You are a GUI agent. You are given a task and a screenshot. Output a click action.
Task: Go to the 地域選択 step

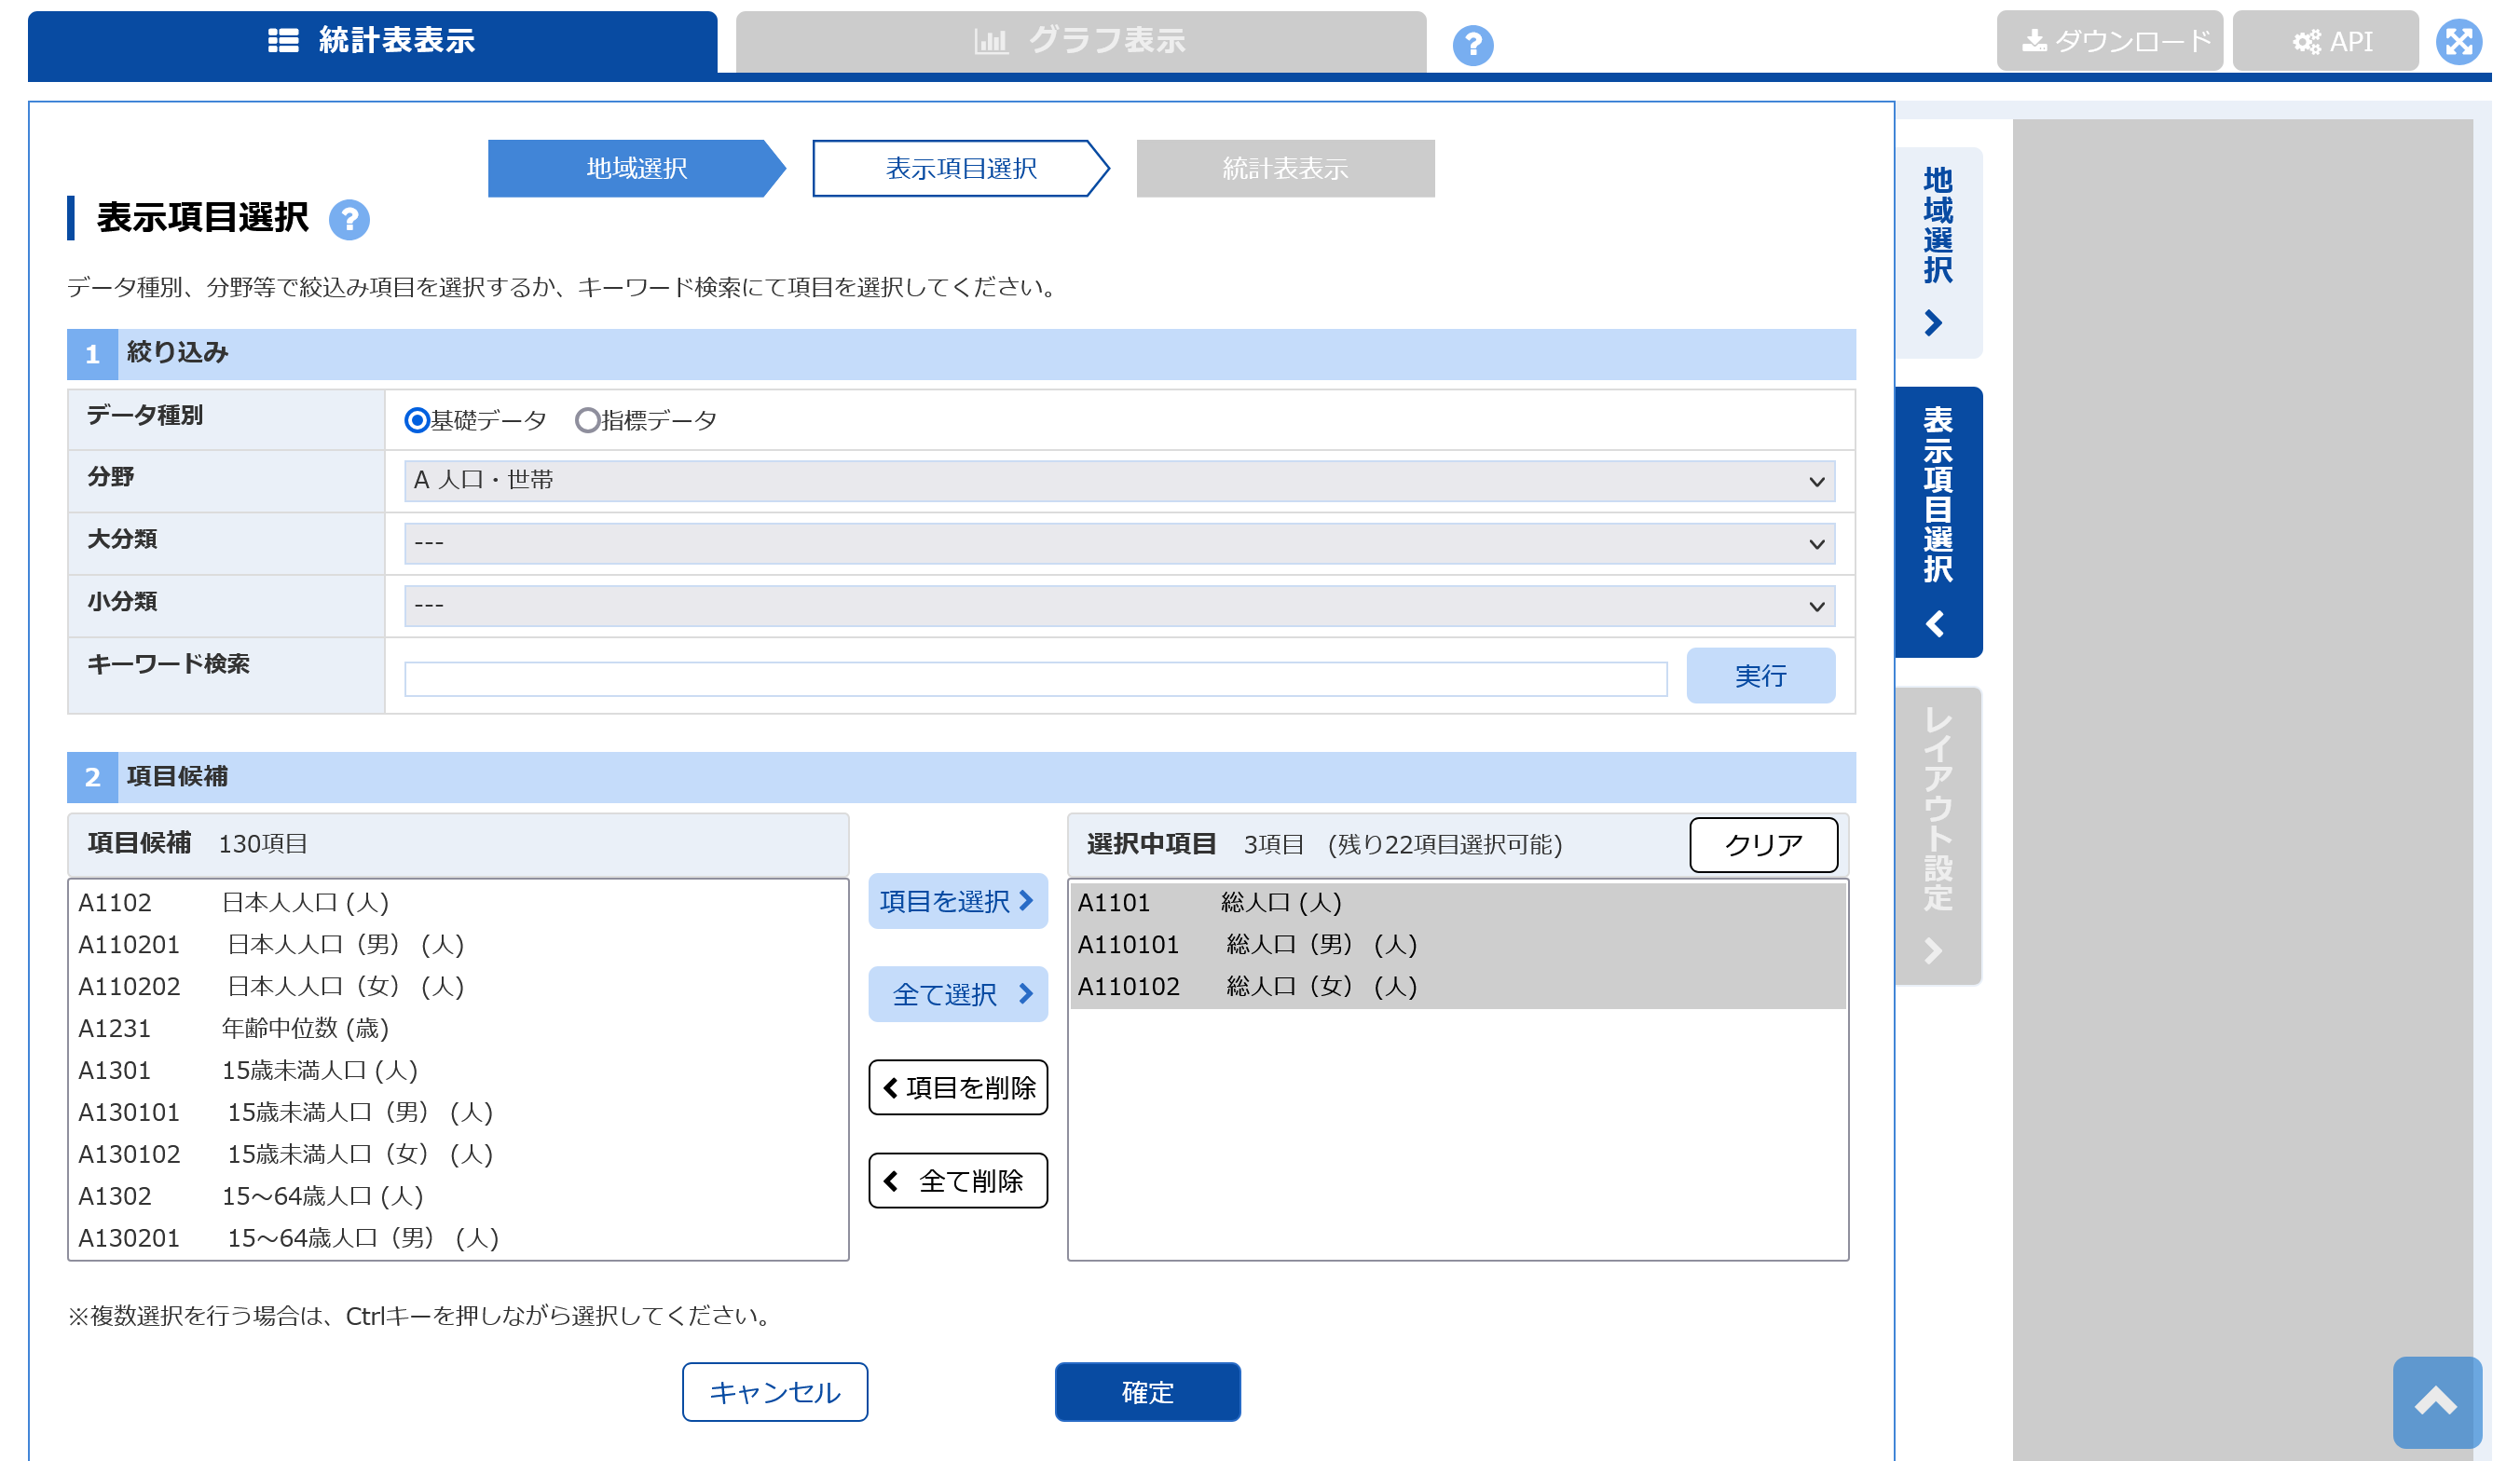click(x=636, y=168)
